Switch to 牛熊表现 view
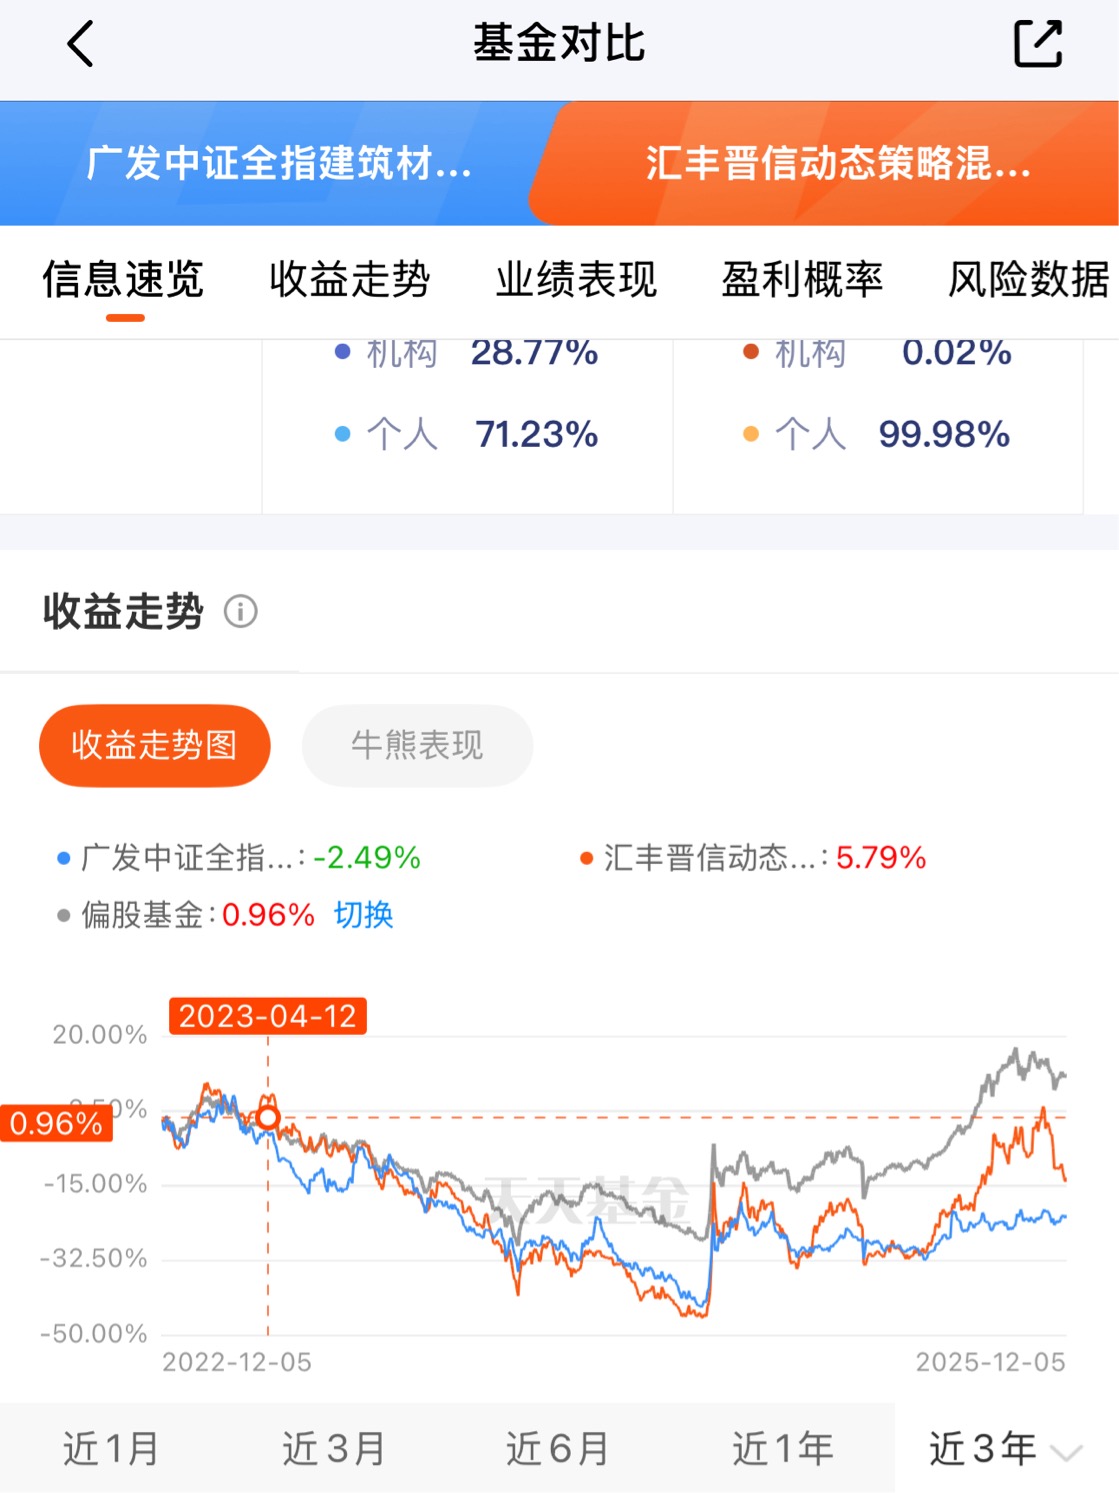The height and width of the screenshot is (1493, 1119). (417, 745)
